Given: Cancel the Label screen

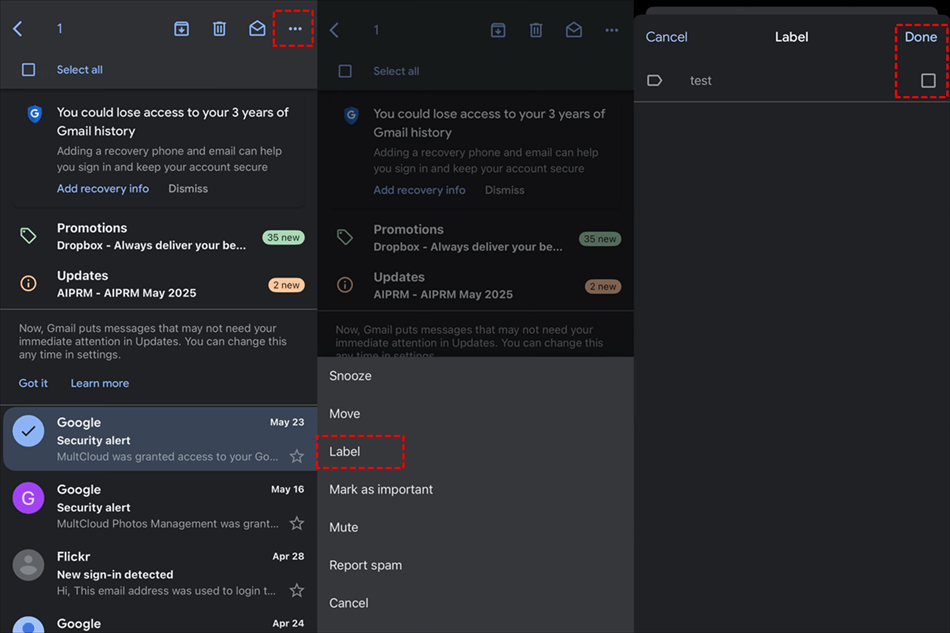Looking at the screenshot, I should [666, 37].
